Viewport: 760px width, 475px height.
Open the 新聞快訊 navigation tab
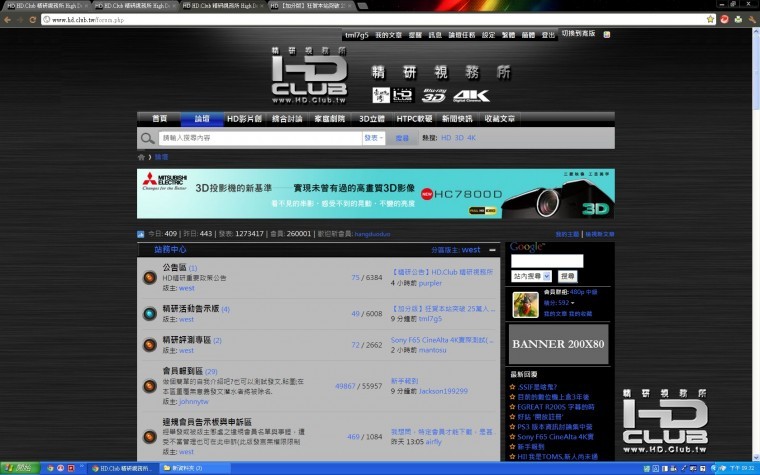[457, 119]
